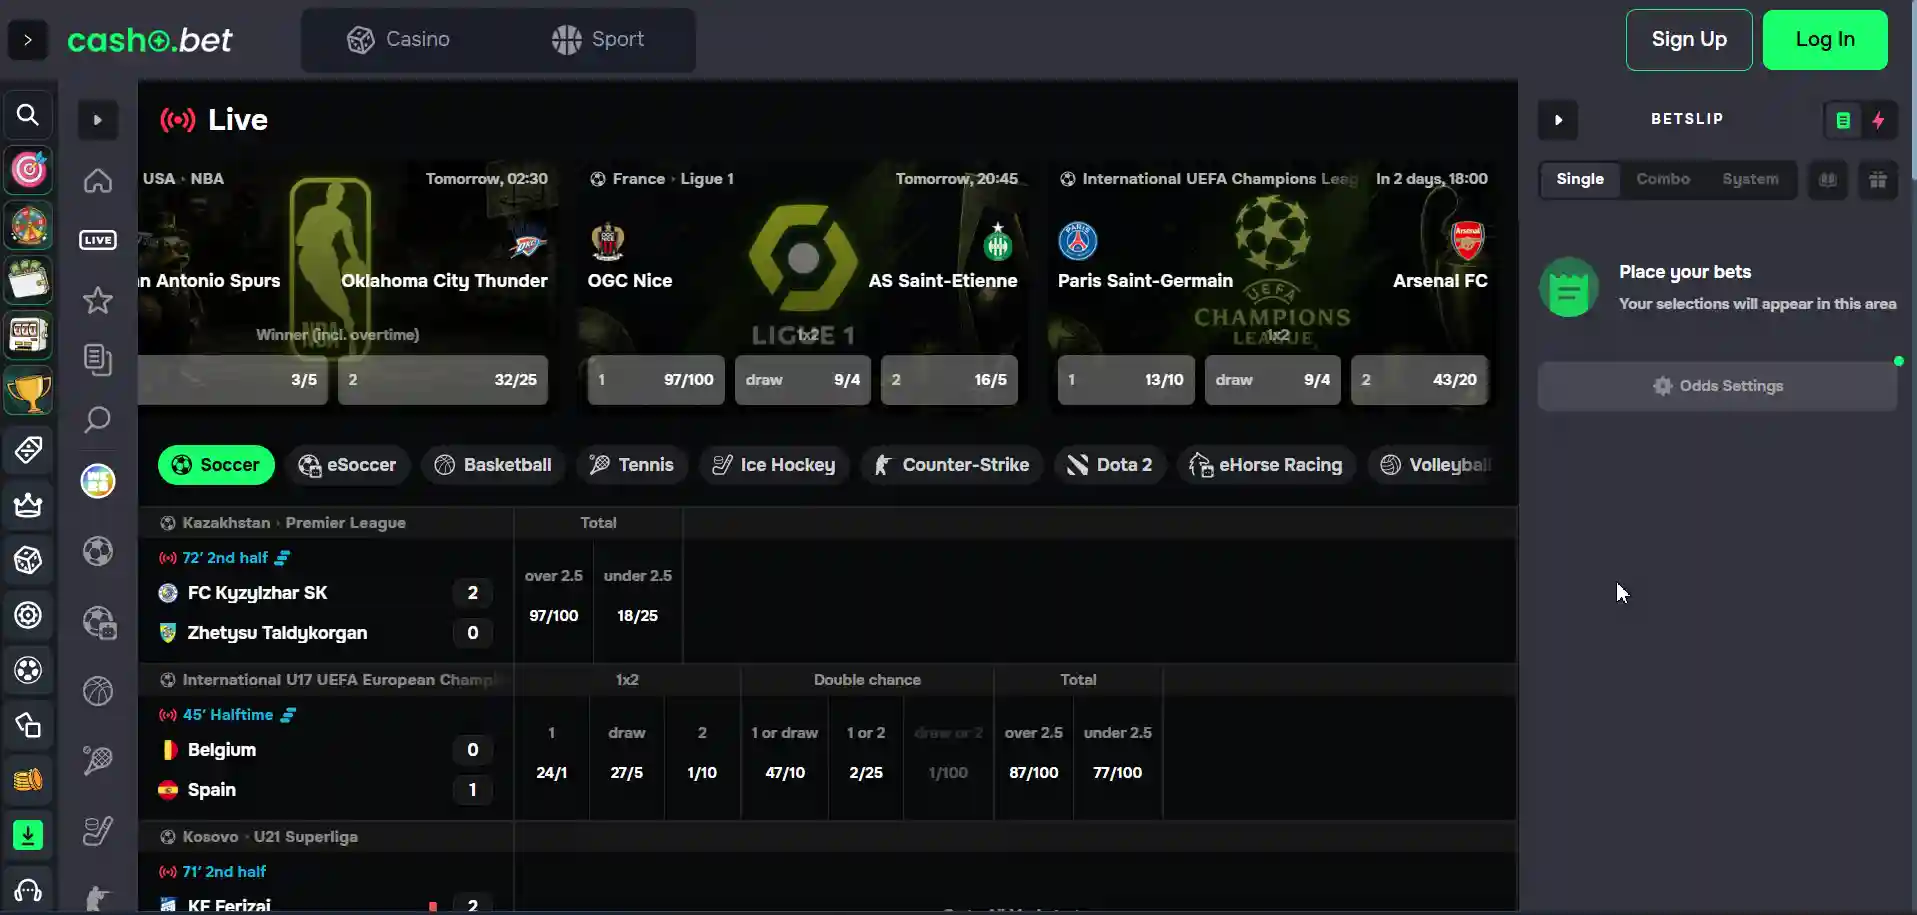Screen dimensions: 1917x915
Task: Select the Combo betslip tab
Action: [1663, 179]
